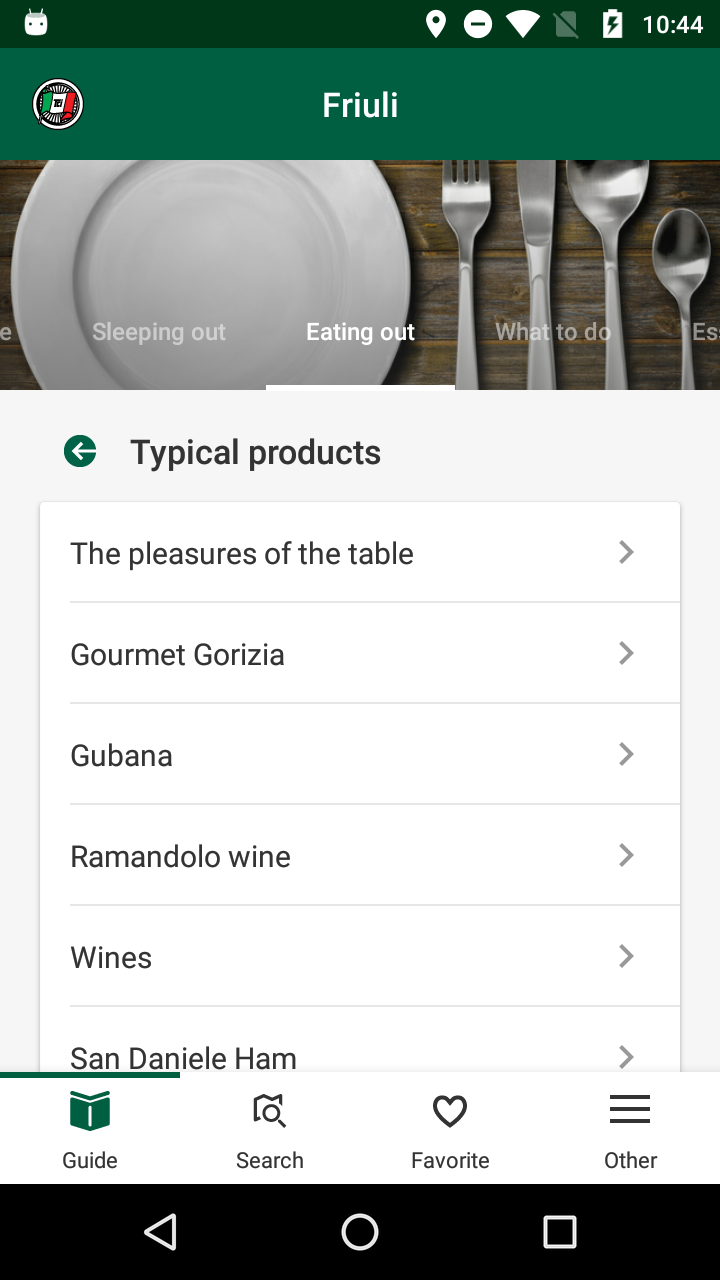Tap the green back arrow icon
720x1280 pixels.
tap(80, 452)
